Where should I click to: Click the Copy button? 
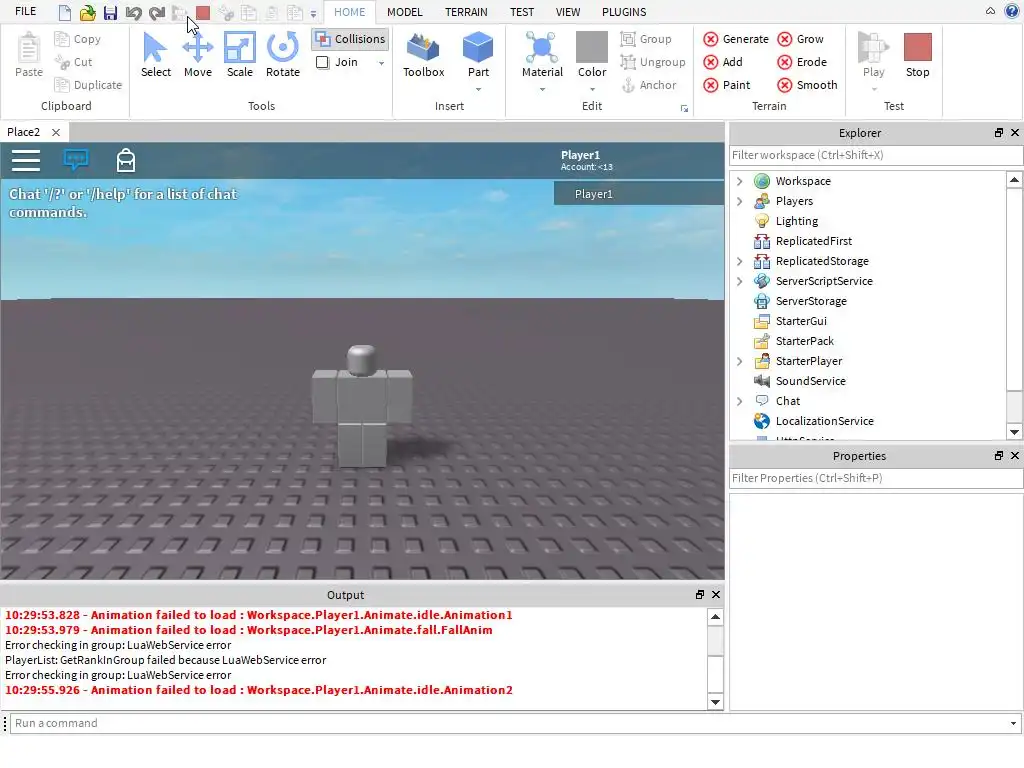pos(78,39)
